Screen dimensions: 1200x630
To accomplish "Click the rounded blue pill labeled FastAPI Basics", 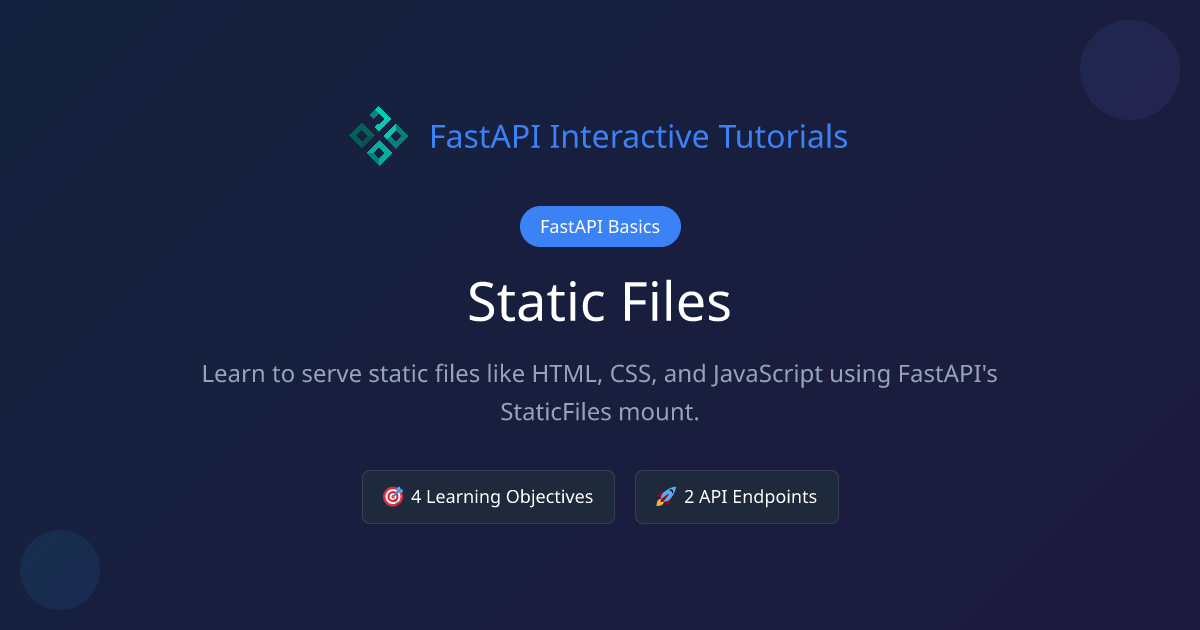I will [x=600, y=226].
